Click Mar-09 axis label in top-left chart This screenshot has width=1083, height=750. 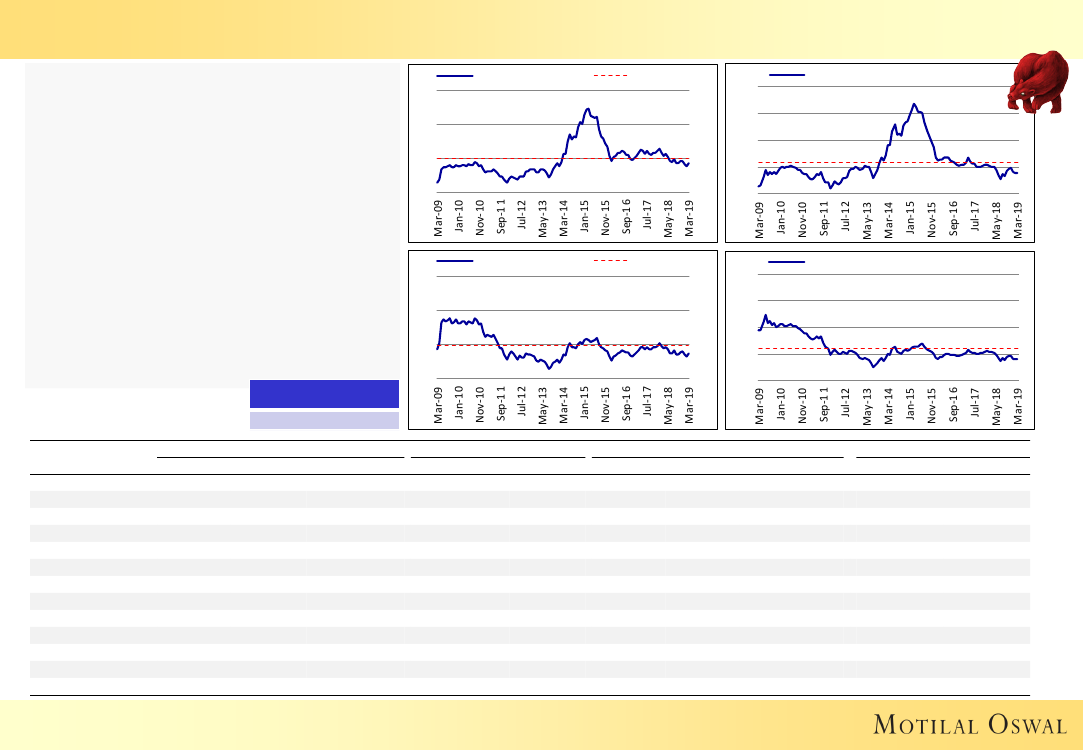click(x=438, y=218)
